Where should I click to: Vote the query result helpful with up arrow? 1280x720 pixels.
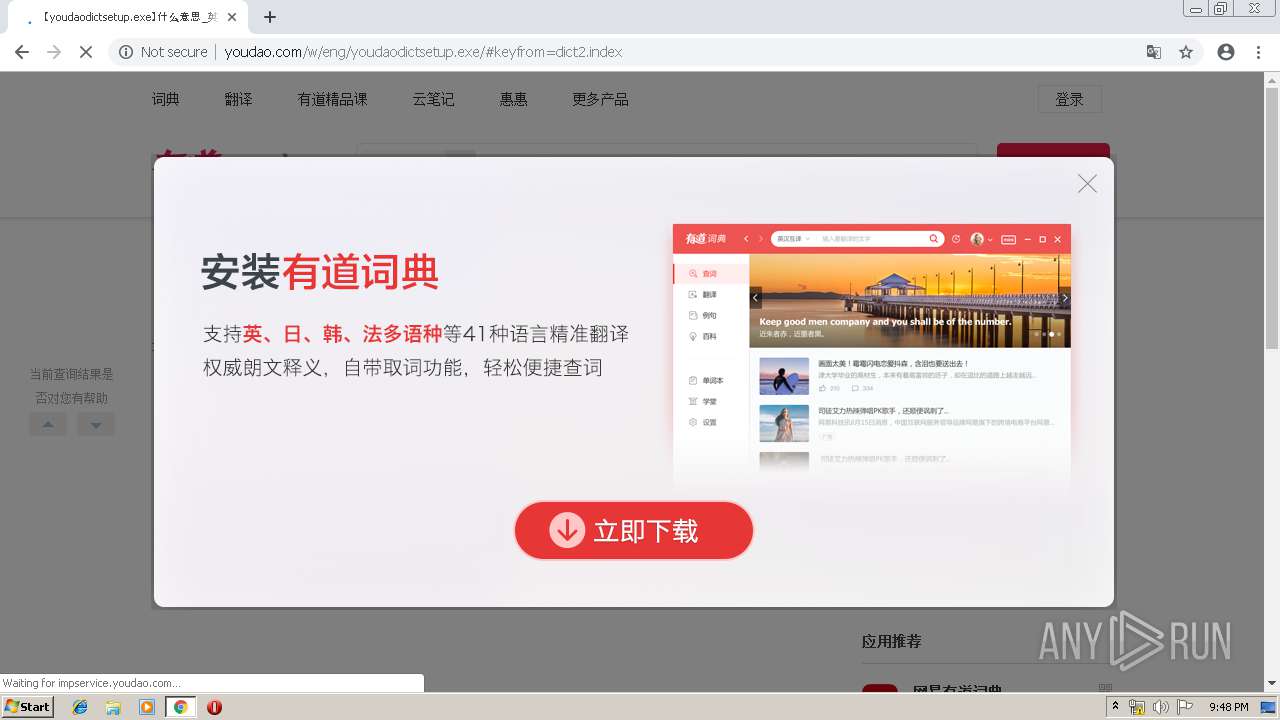48,425
